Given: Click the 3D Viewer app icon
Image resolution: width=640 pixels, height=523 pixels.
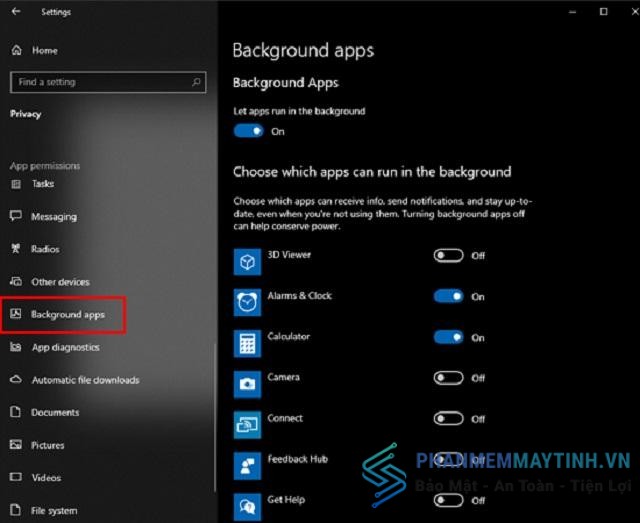Looking at the screenshot, I should click(x=247, y=262).
